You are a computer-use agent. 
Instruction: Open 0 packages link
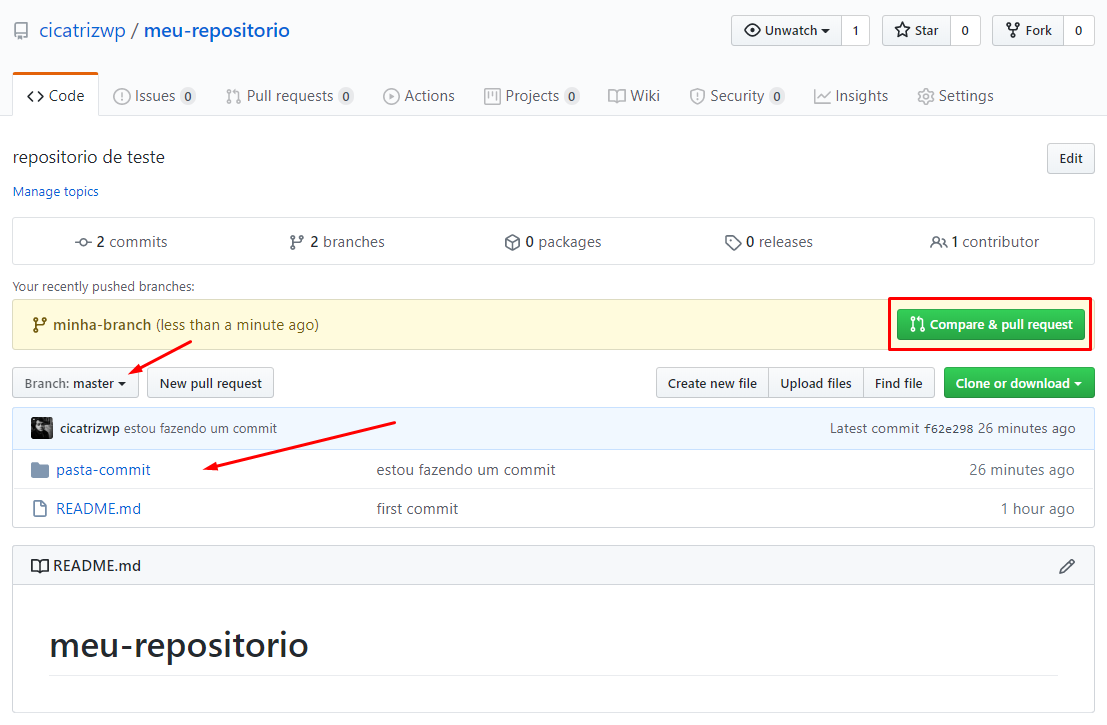[553, 242]
